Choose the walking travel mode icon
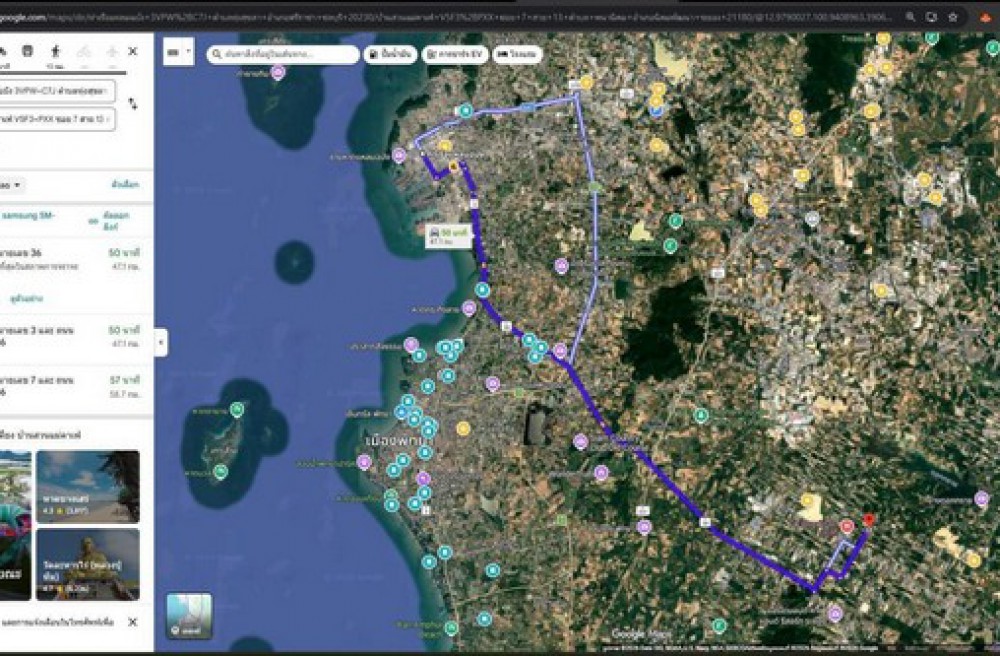Image resolution: width=1000 pixels, height=656 pixels. [55, 51]
